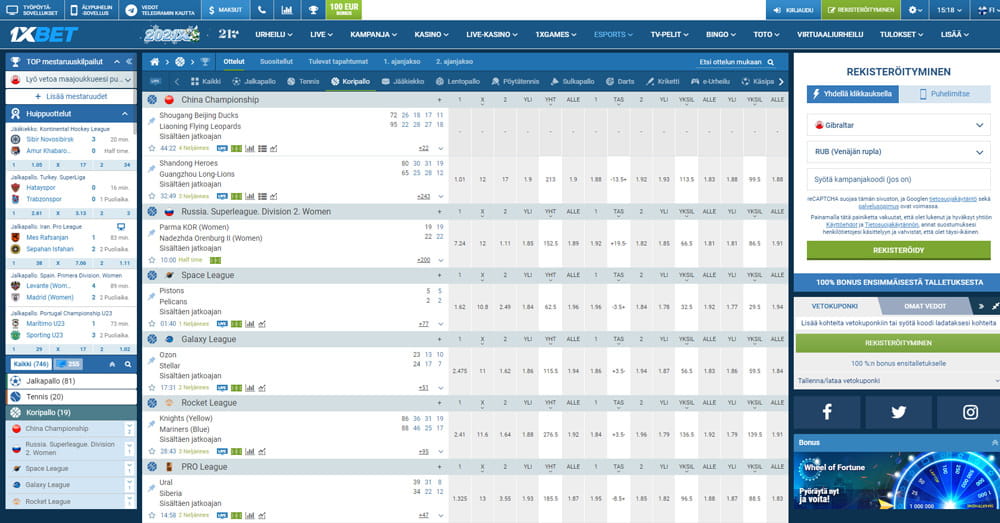Open the Lisää menu
This screenshot has width=1000, height=523.
tap(955, 34)
